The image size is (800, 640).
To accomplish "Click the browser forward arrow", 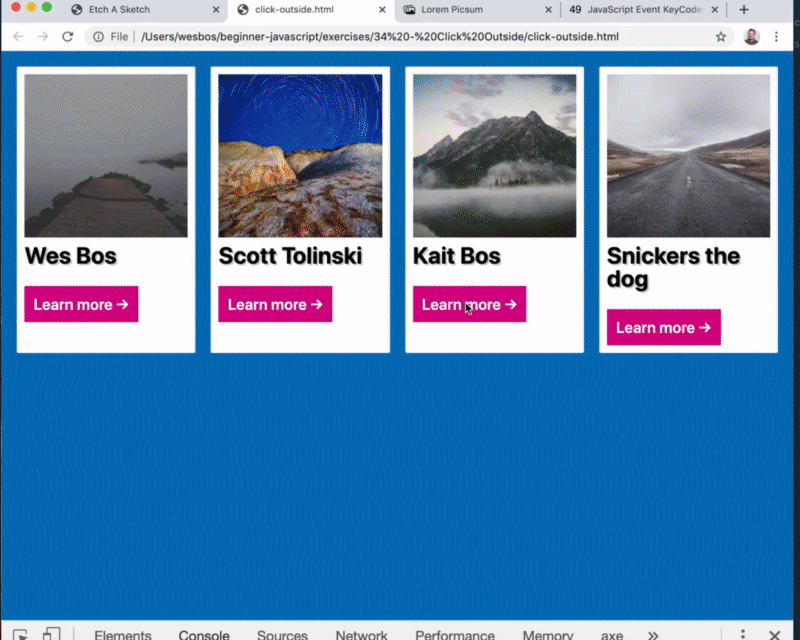I will 43,37.
